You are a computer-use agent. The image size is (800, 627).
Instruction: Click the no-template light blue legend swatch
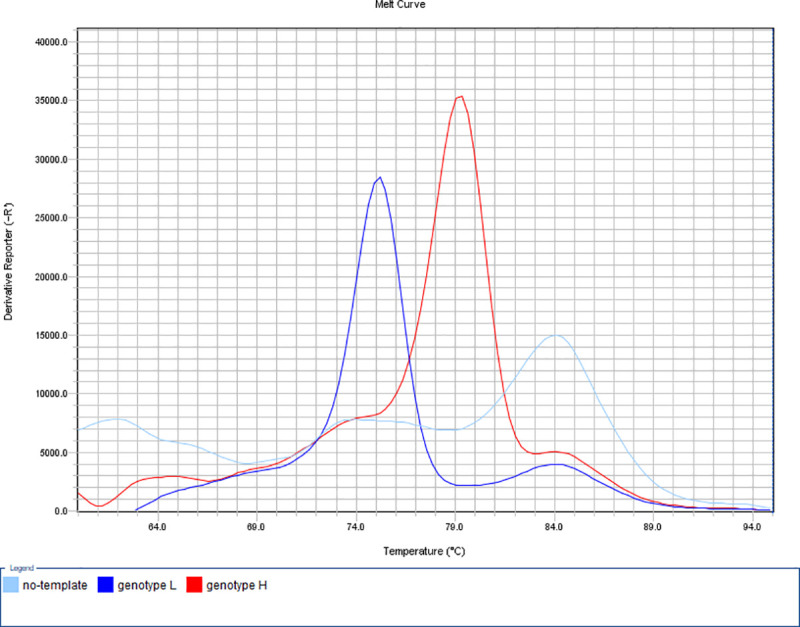pyautogui.click(x=11, y=584)
